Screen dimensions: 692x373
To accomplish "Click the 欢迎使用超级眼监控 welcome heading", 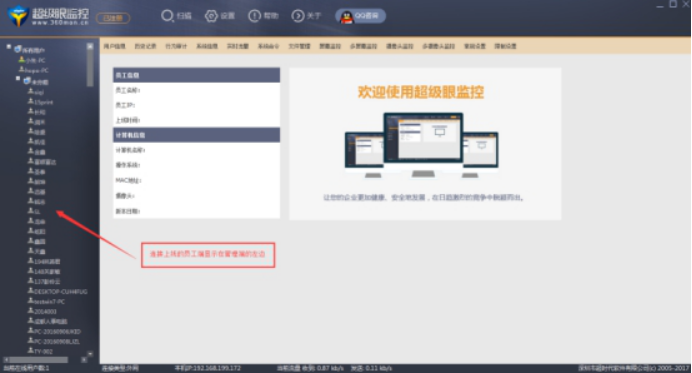I will [421, 92].
